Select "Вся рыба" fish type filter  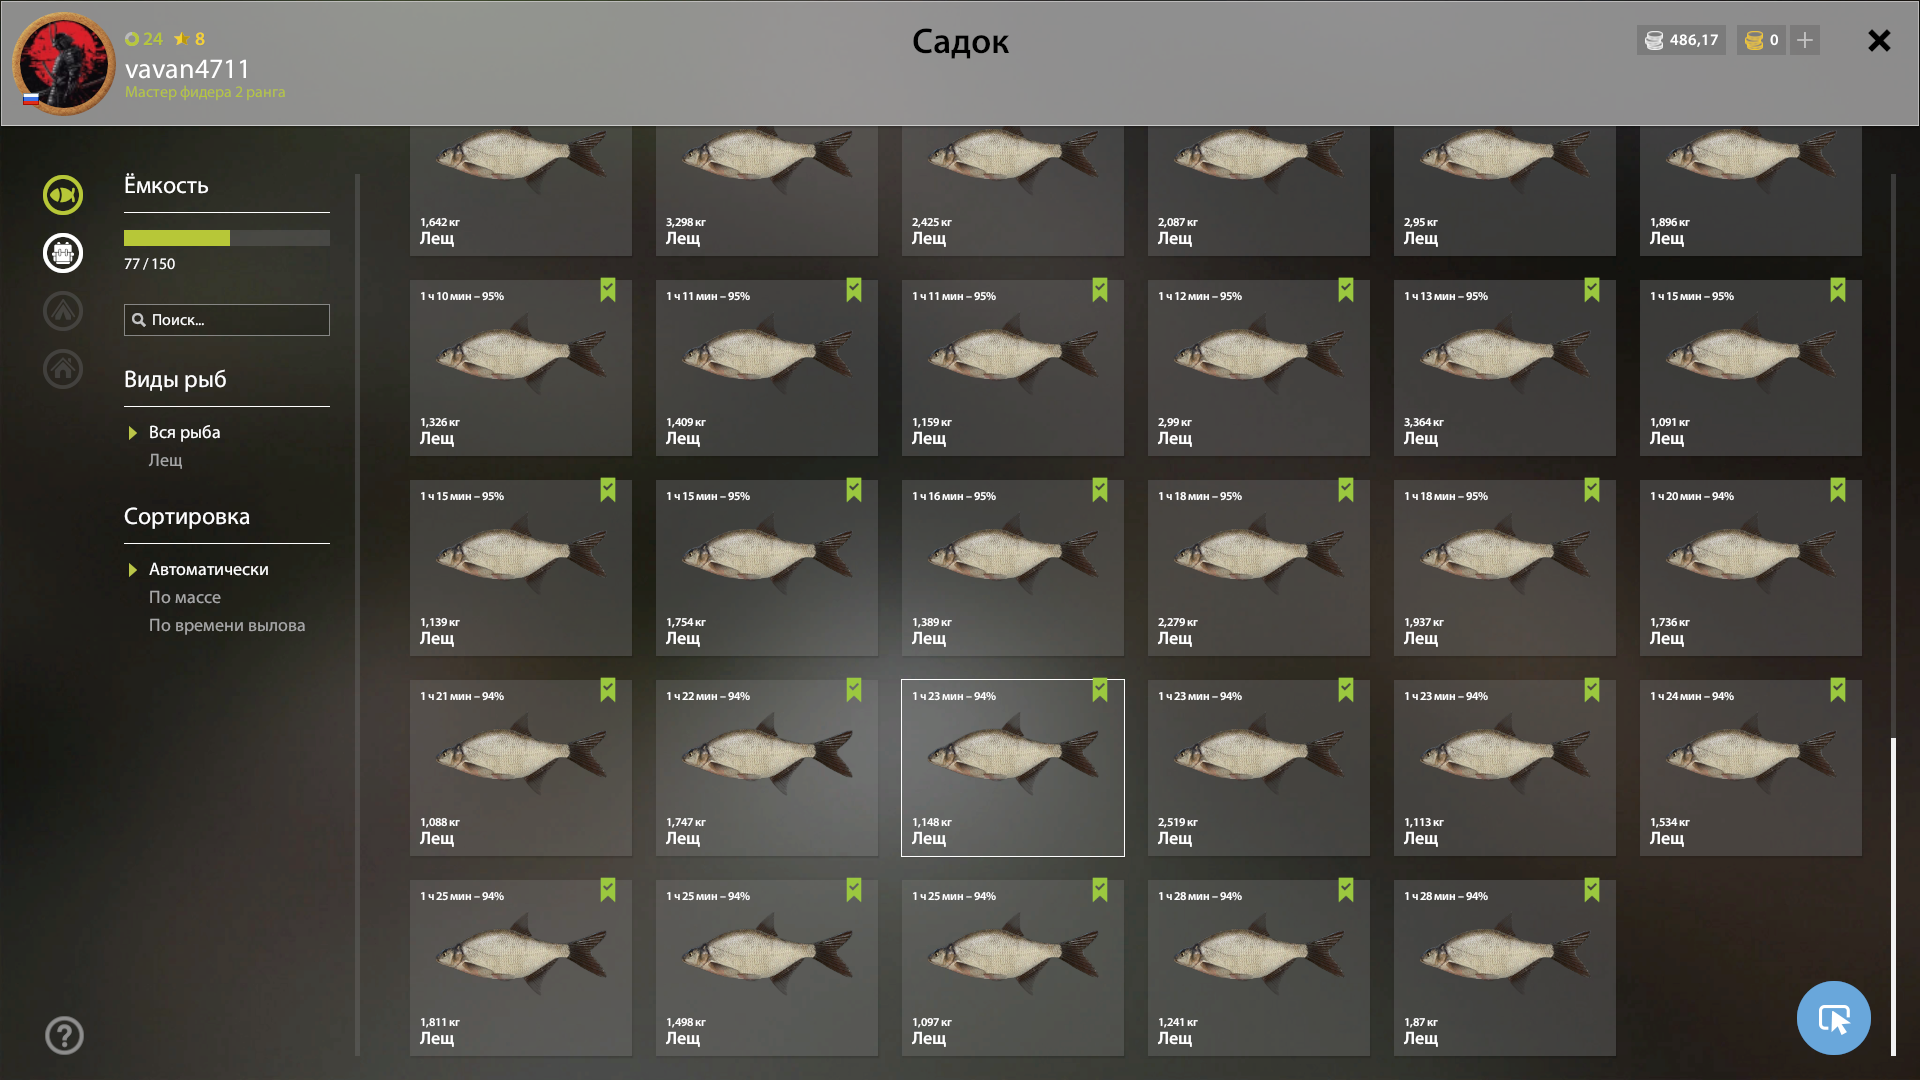click(x=184, y=432)
